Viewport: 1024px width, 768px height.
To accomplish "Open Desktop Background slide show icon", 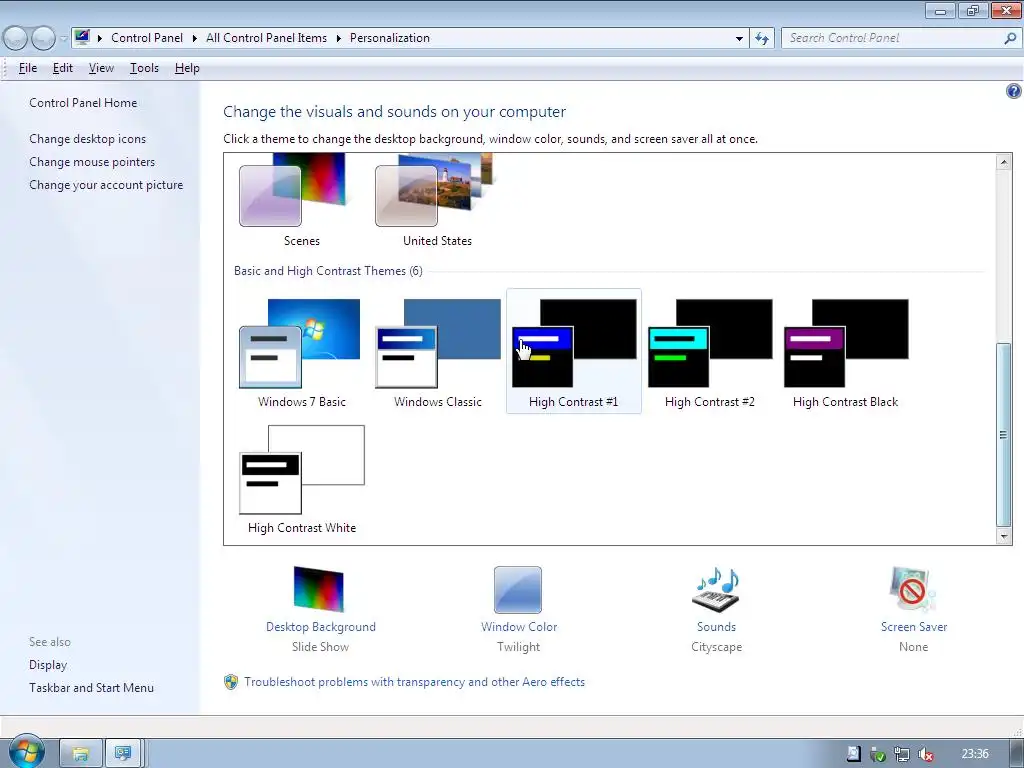I will click(x=319, y=590).
